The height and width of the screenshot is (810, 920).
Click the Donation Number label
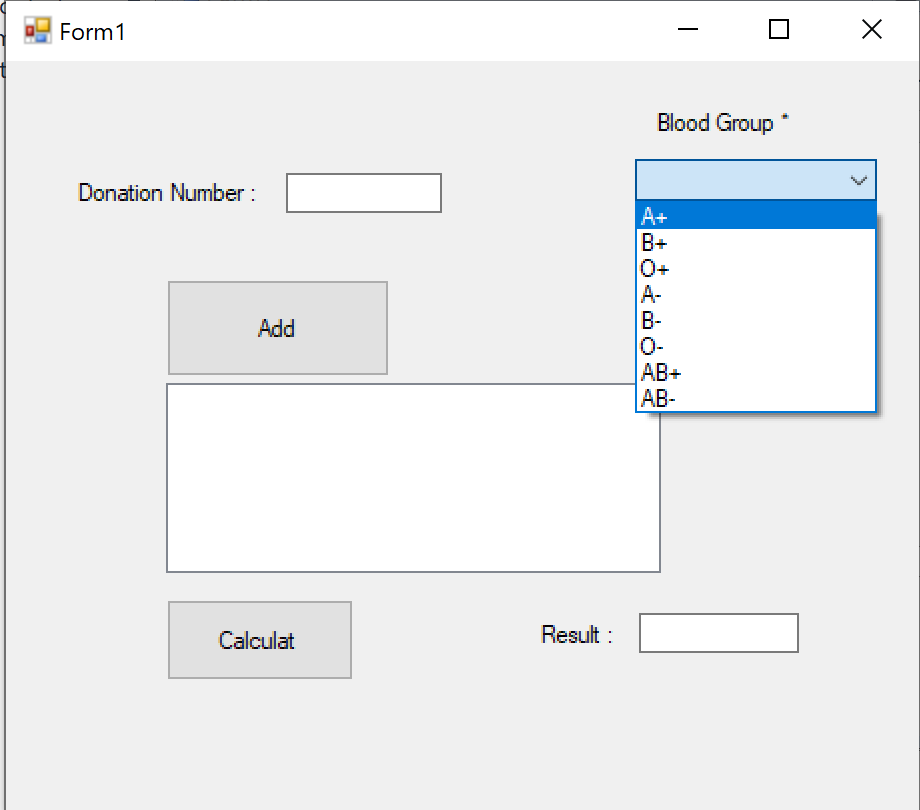(164, 192)
